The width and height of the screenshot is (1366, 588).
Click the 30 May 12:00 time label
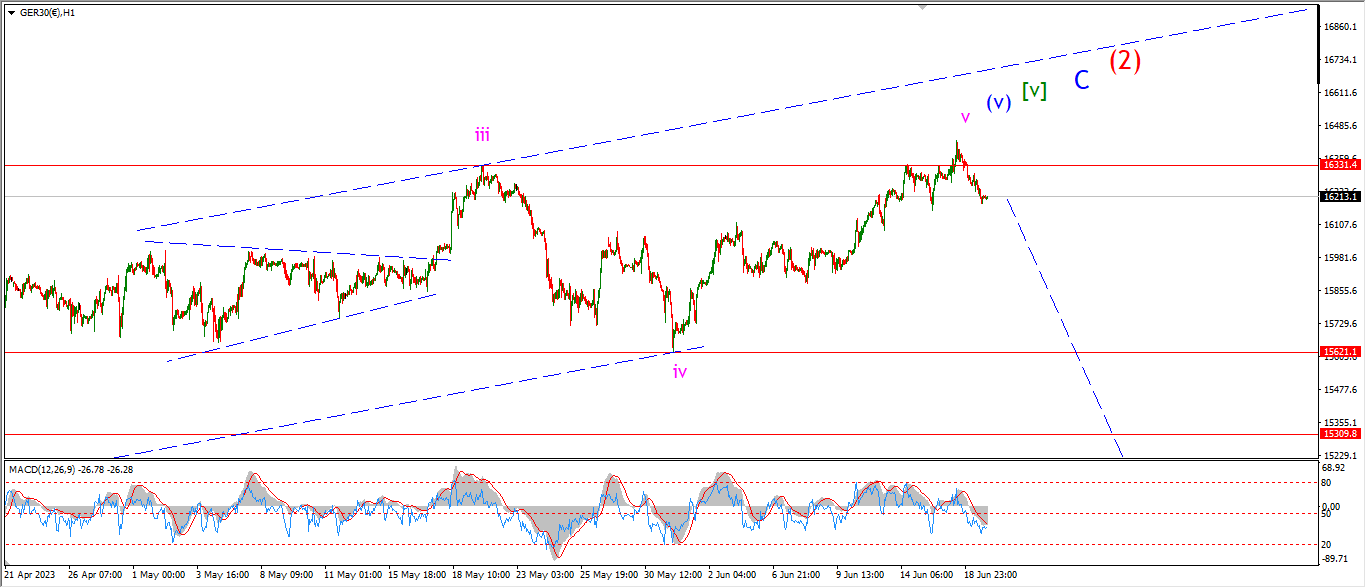674,576
